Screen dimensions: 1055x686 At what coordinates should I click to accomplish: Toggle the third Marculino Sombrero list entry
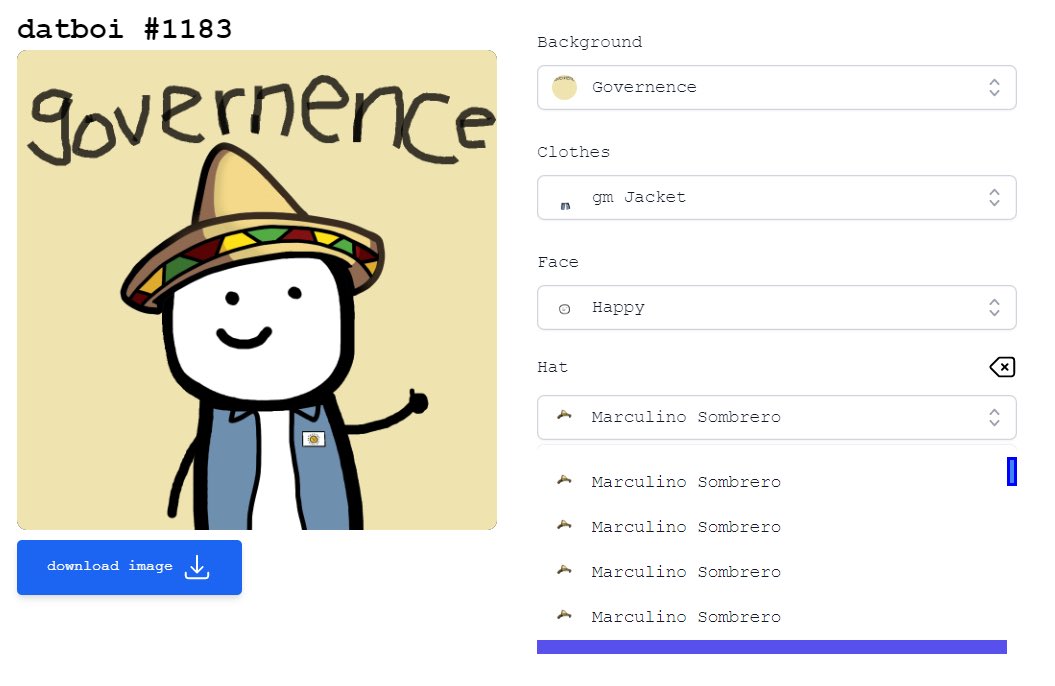(686, 571)
